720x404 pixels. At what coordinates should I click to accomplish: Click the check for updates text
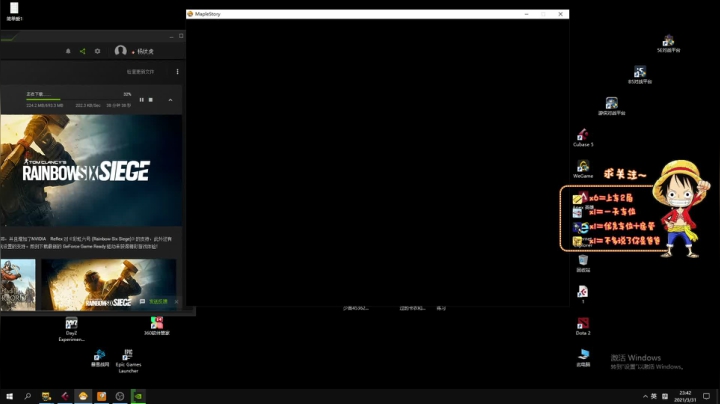pos(141,72)
